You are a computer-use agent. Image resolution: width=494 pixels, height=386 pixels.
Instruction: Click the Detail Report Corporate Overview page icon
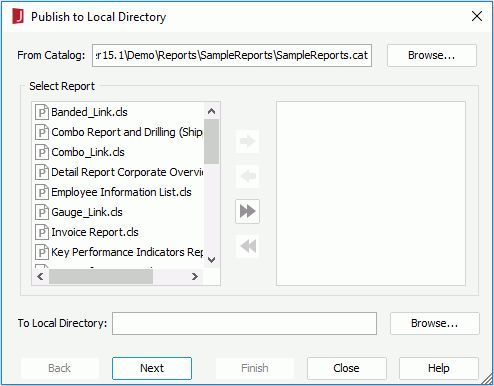click(42, 172)
